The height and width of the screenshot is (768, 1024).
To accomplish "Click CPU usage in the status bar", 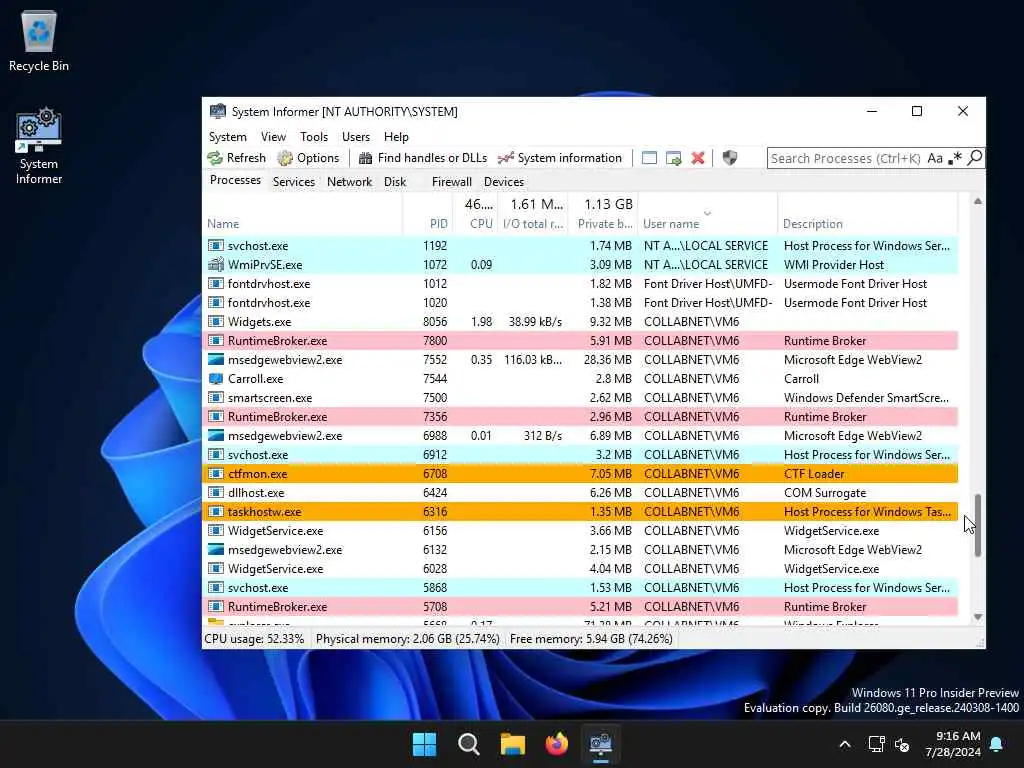I will (255, 639).
